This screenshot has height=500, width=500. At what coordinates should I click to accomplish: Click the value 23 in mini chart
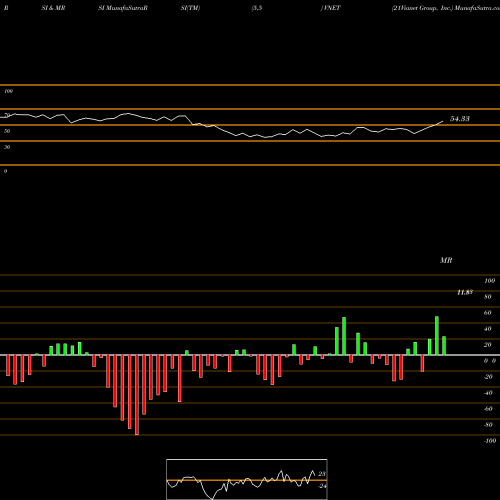(x=322, y=474)
